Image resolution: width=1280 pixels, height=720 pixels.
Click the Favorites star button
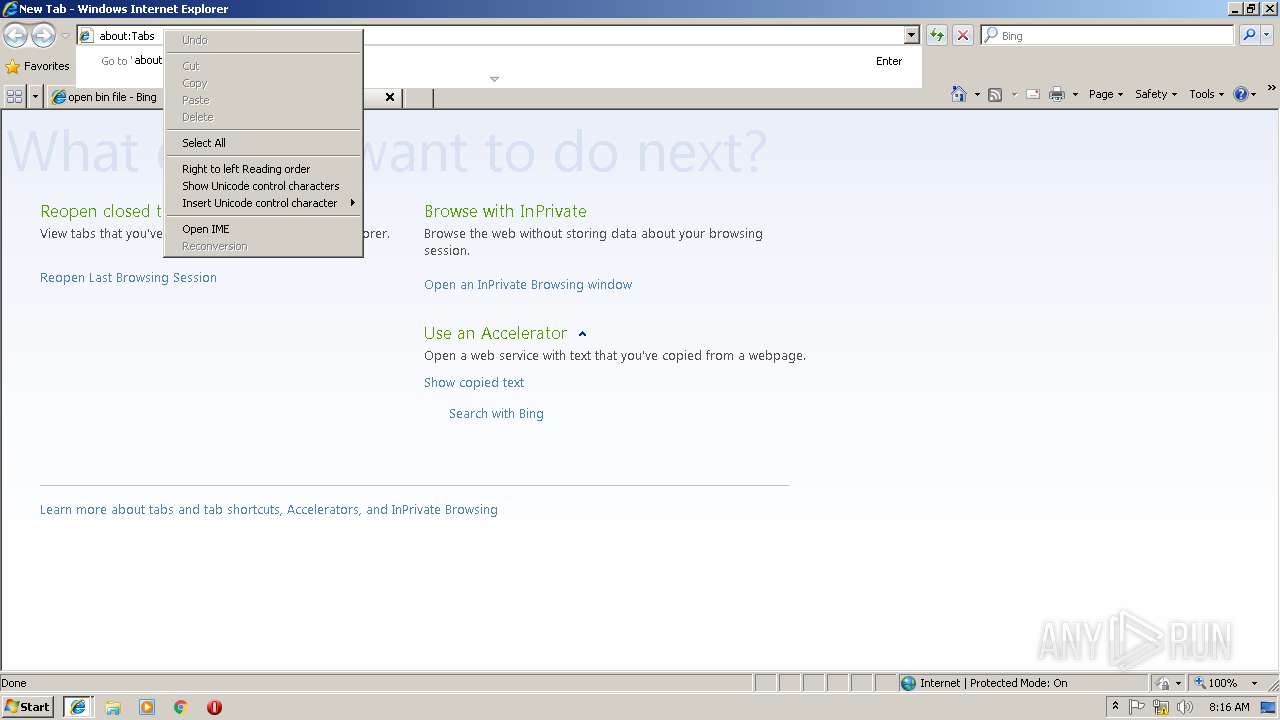click(37, 66)
